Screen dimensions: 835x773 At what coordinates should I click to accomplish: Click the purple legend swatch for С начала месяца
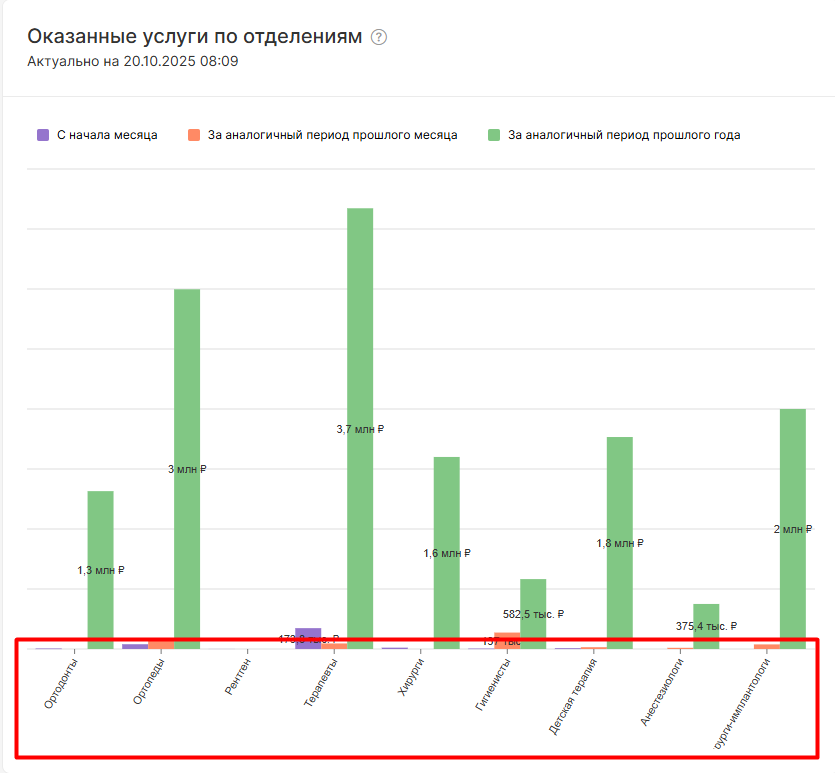[43, 135]
